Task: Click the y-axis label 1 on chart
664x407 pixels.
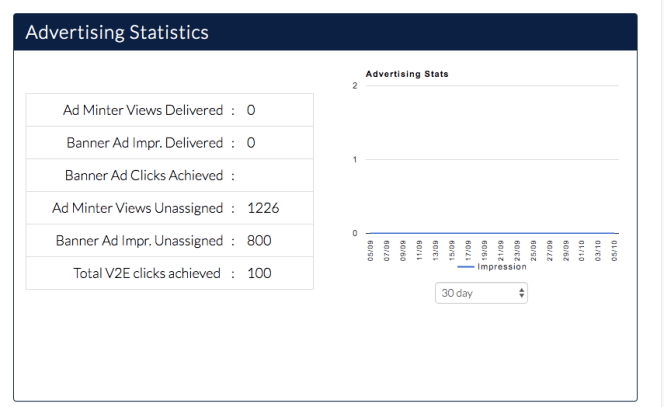Action: [x=355, y=160]
